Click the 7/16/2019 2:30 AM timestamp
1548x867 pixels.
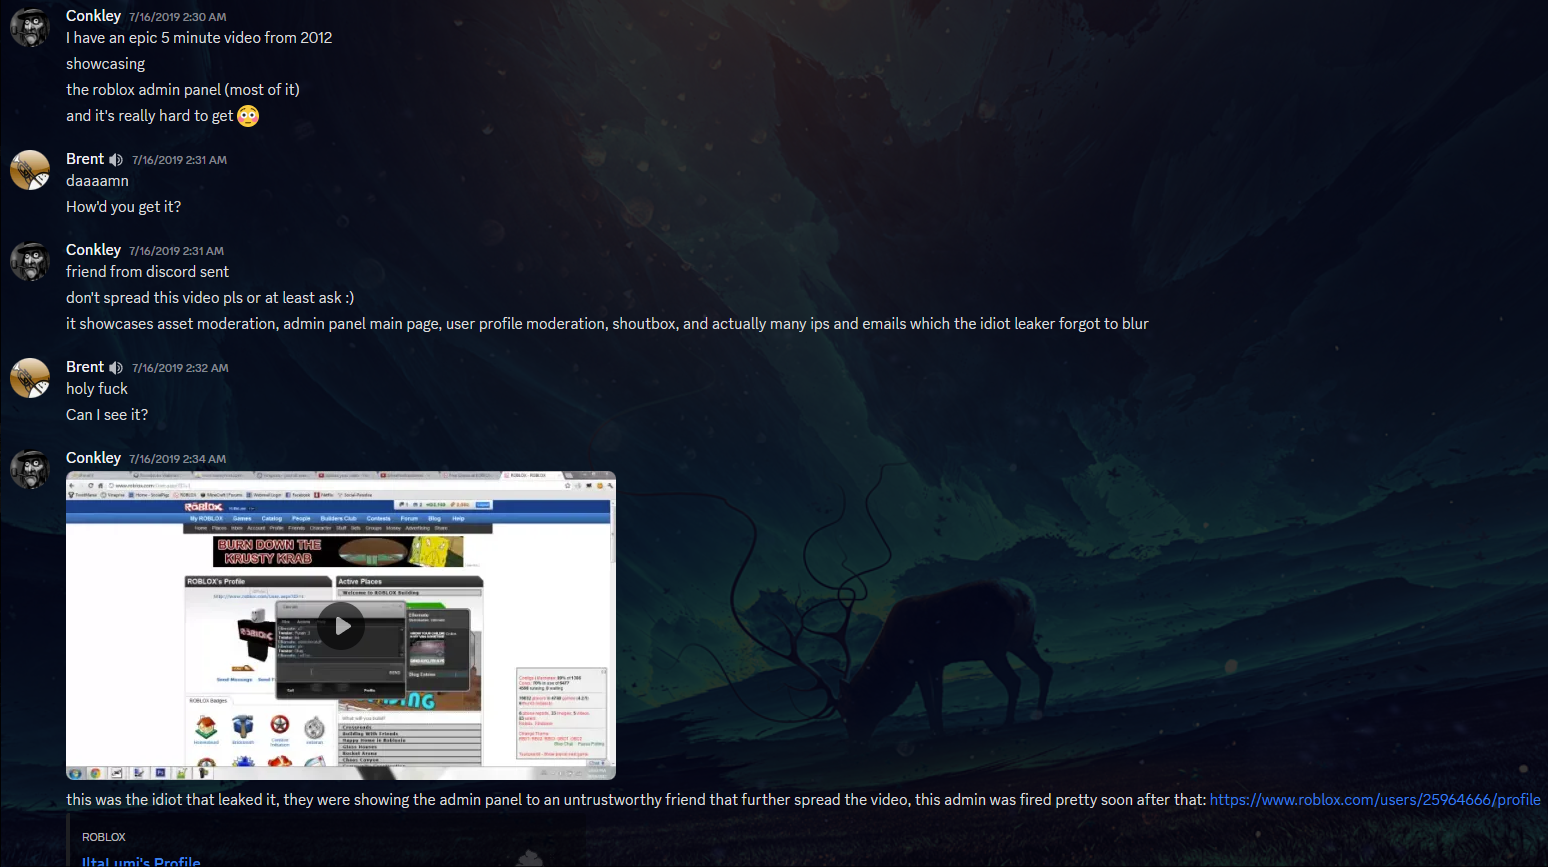coord(177,17)
